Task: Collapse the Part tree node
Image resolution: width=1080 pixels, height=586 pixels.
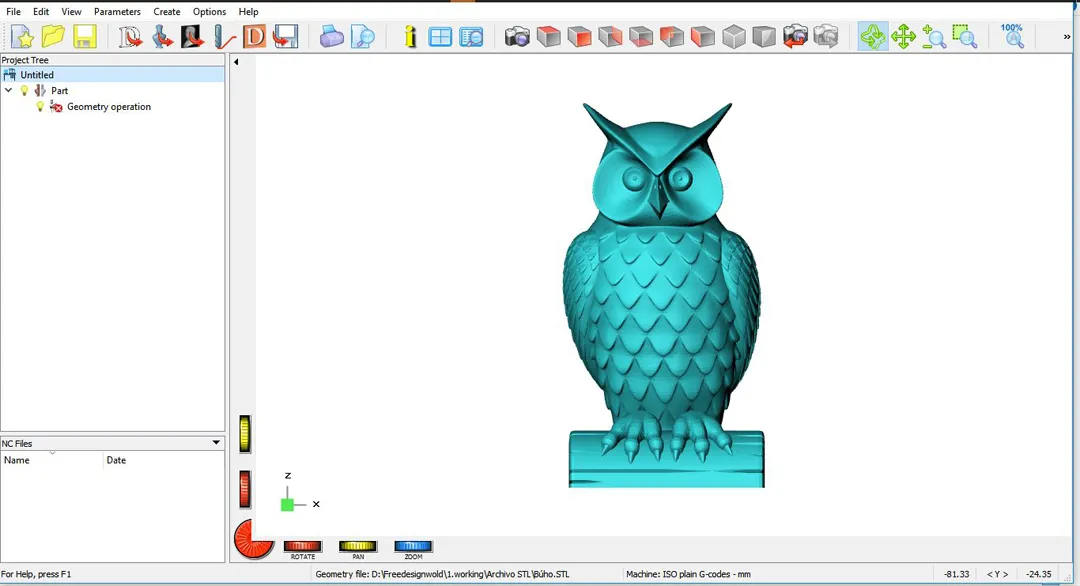Action: (8, 90)
